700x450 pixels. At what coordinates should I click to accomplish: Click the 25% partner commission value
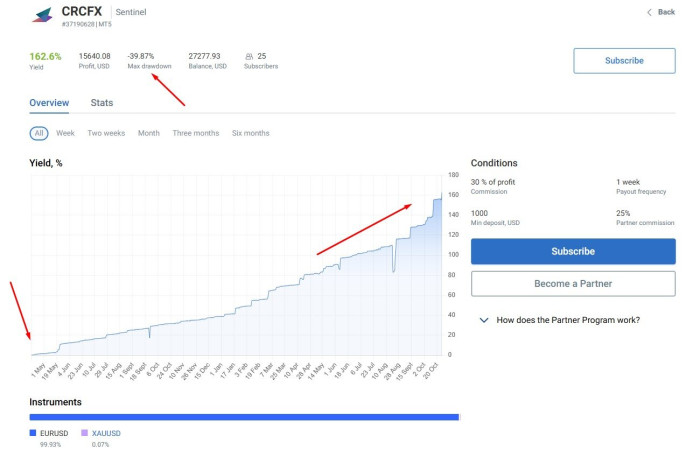[623, 213]
